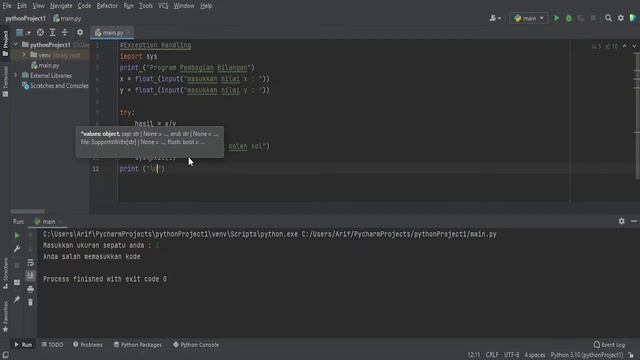Screen dimensions: 640x360
Task: Toggle scroll to end icon in Run panel
Action: (x=31, y=276)
